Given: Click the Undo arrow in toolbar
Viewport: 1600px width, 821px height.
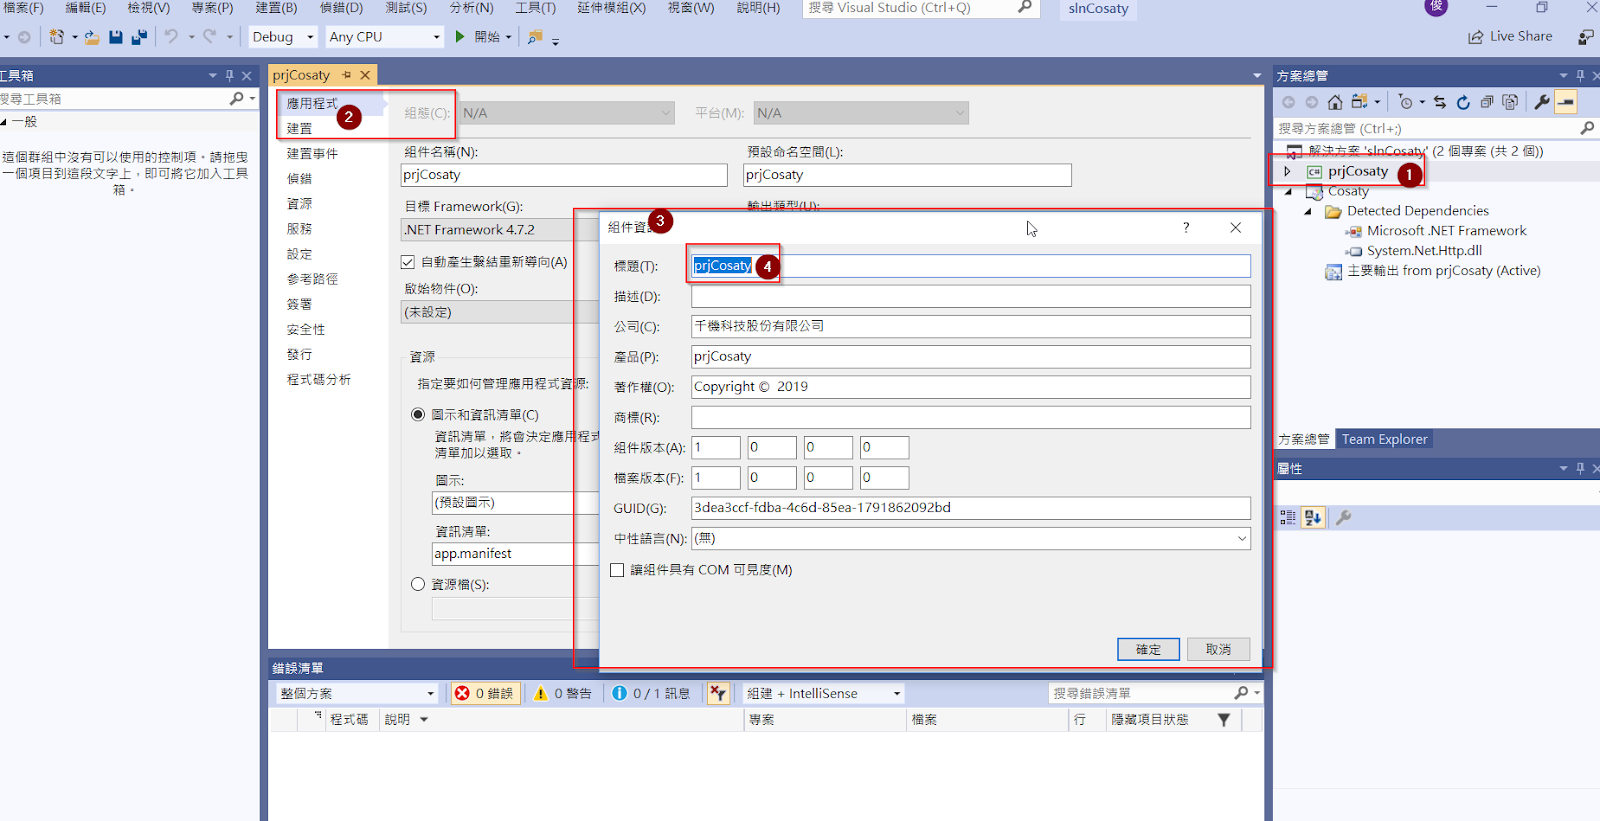Looking at the screenshot, I should tap(171, 36).
